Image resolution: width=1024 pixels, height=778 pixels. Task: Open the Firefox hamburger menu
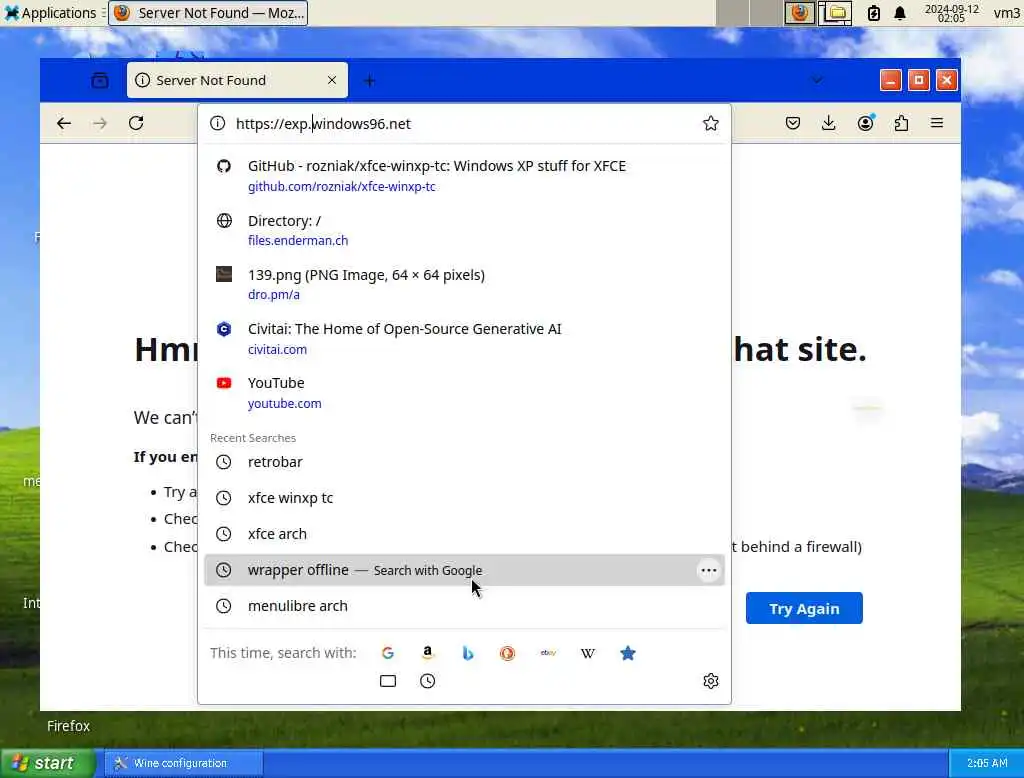937,123
